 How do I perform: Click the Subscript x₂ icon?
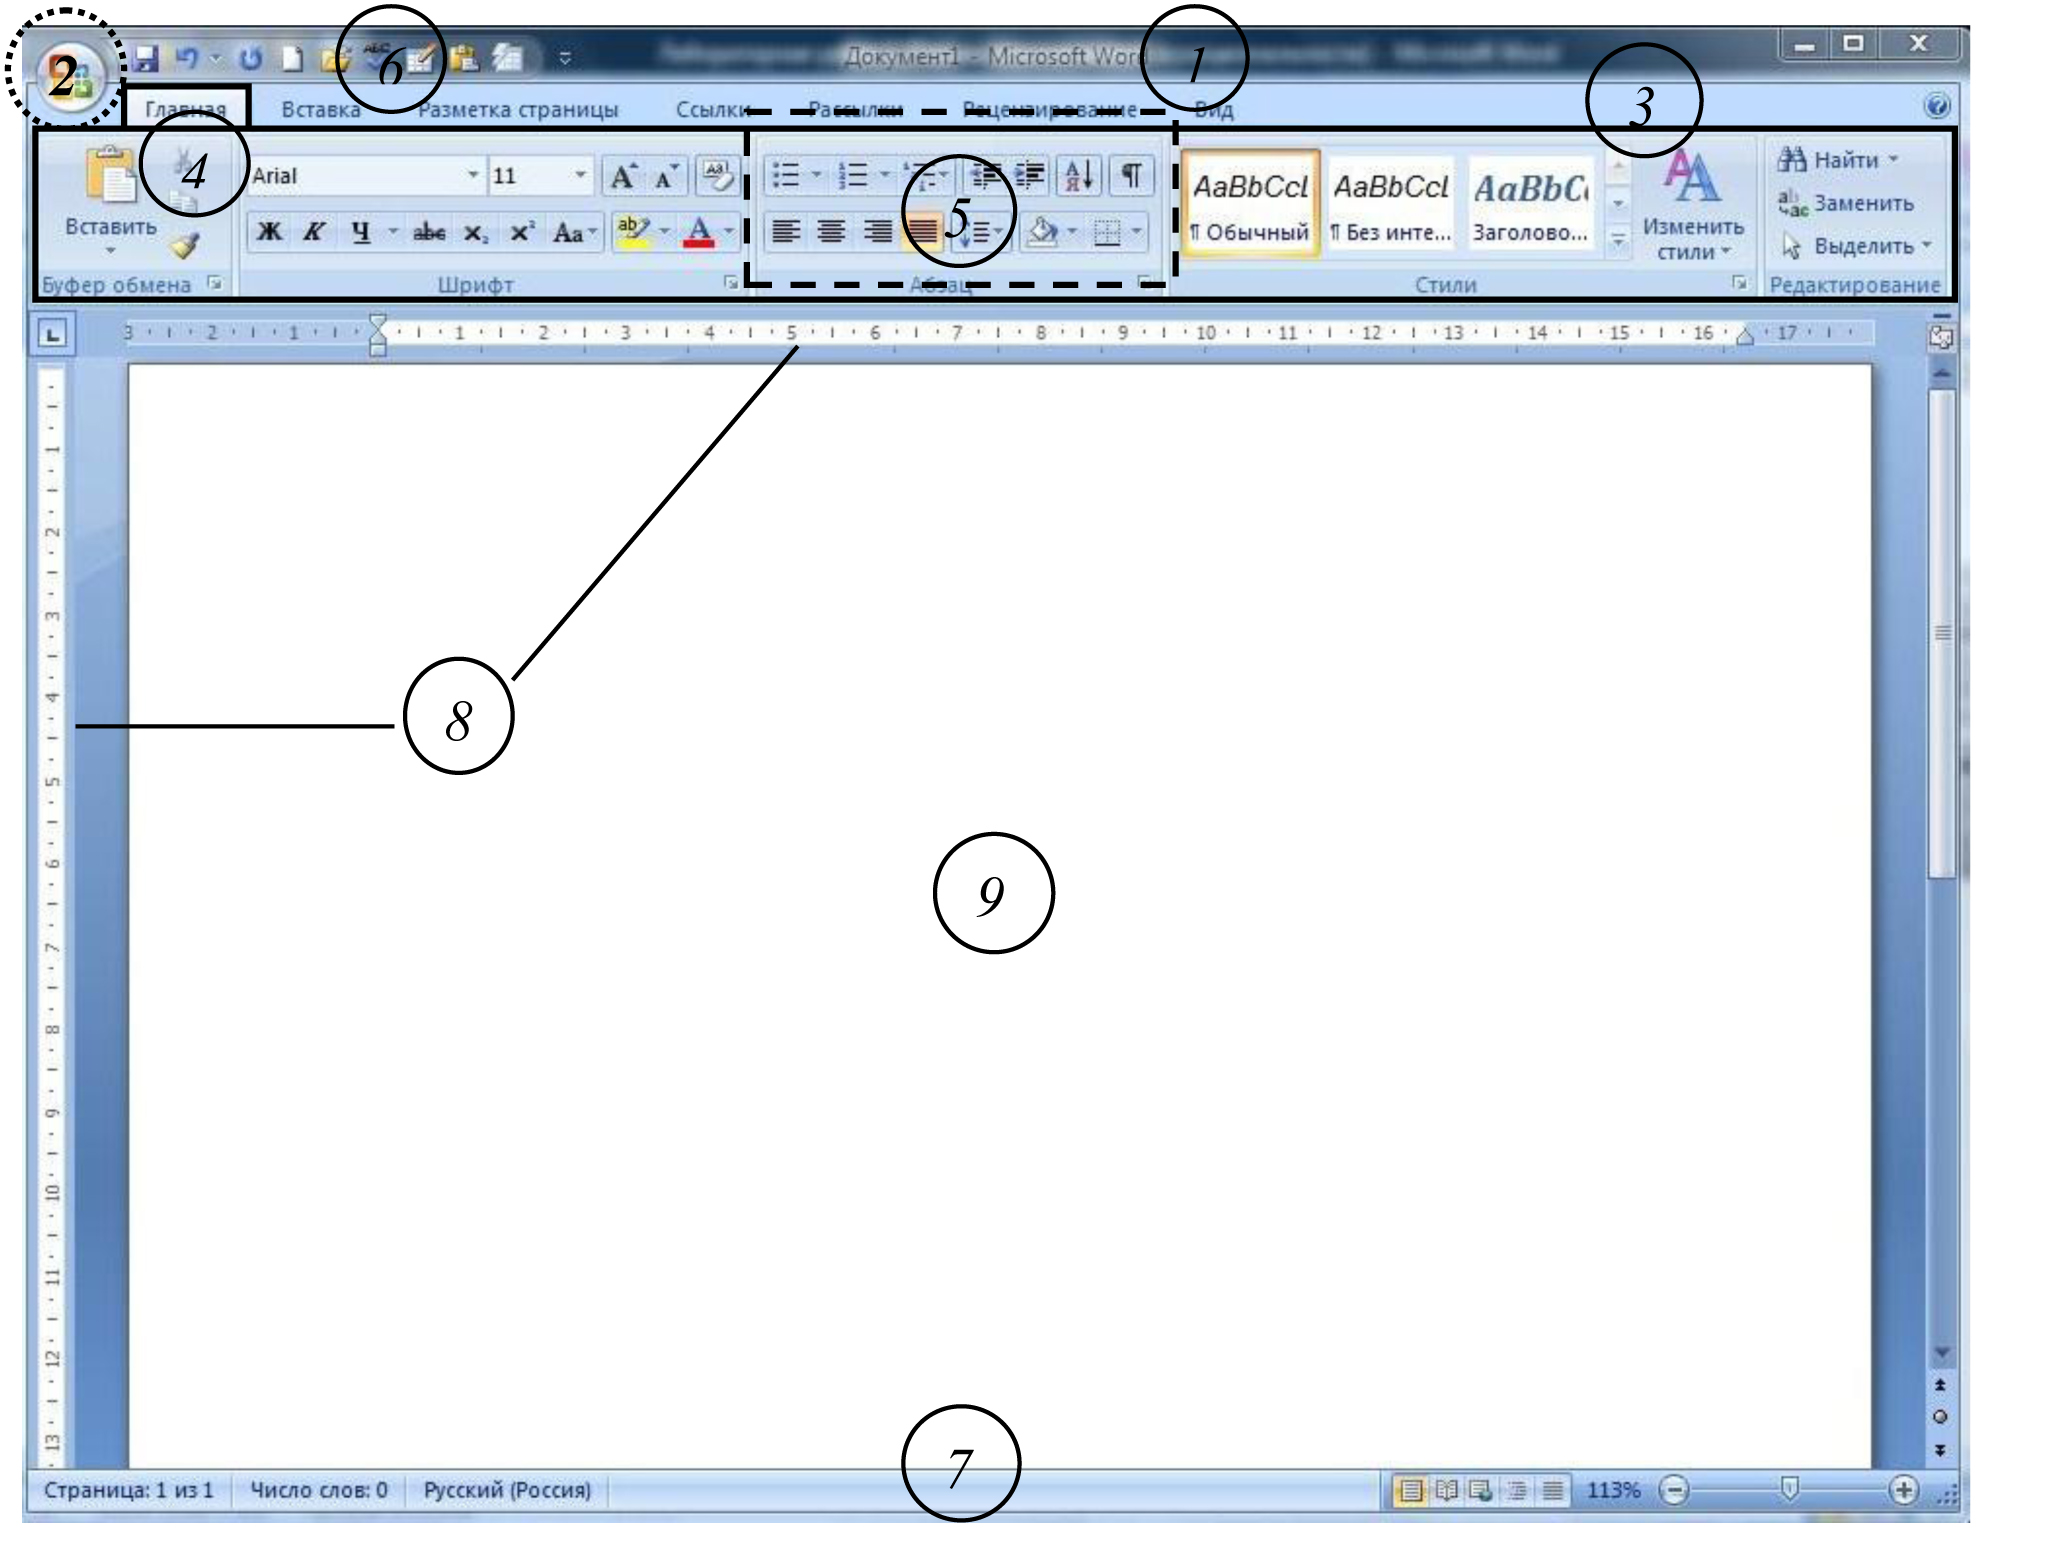[475, 233]
